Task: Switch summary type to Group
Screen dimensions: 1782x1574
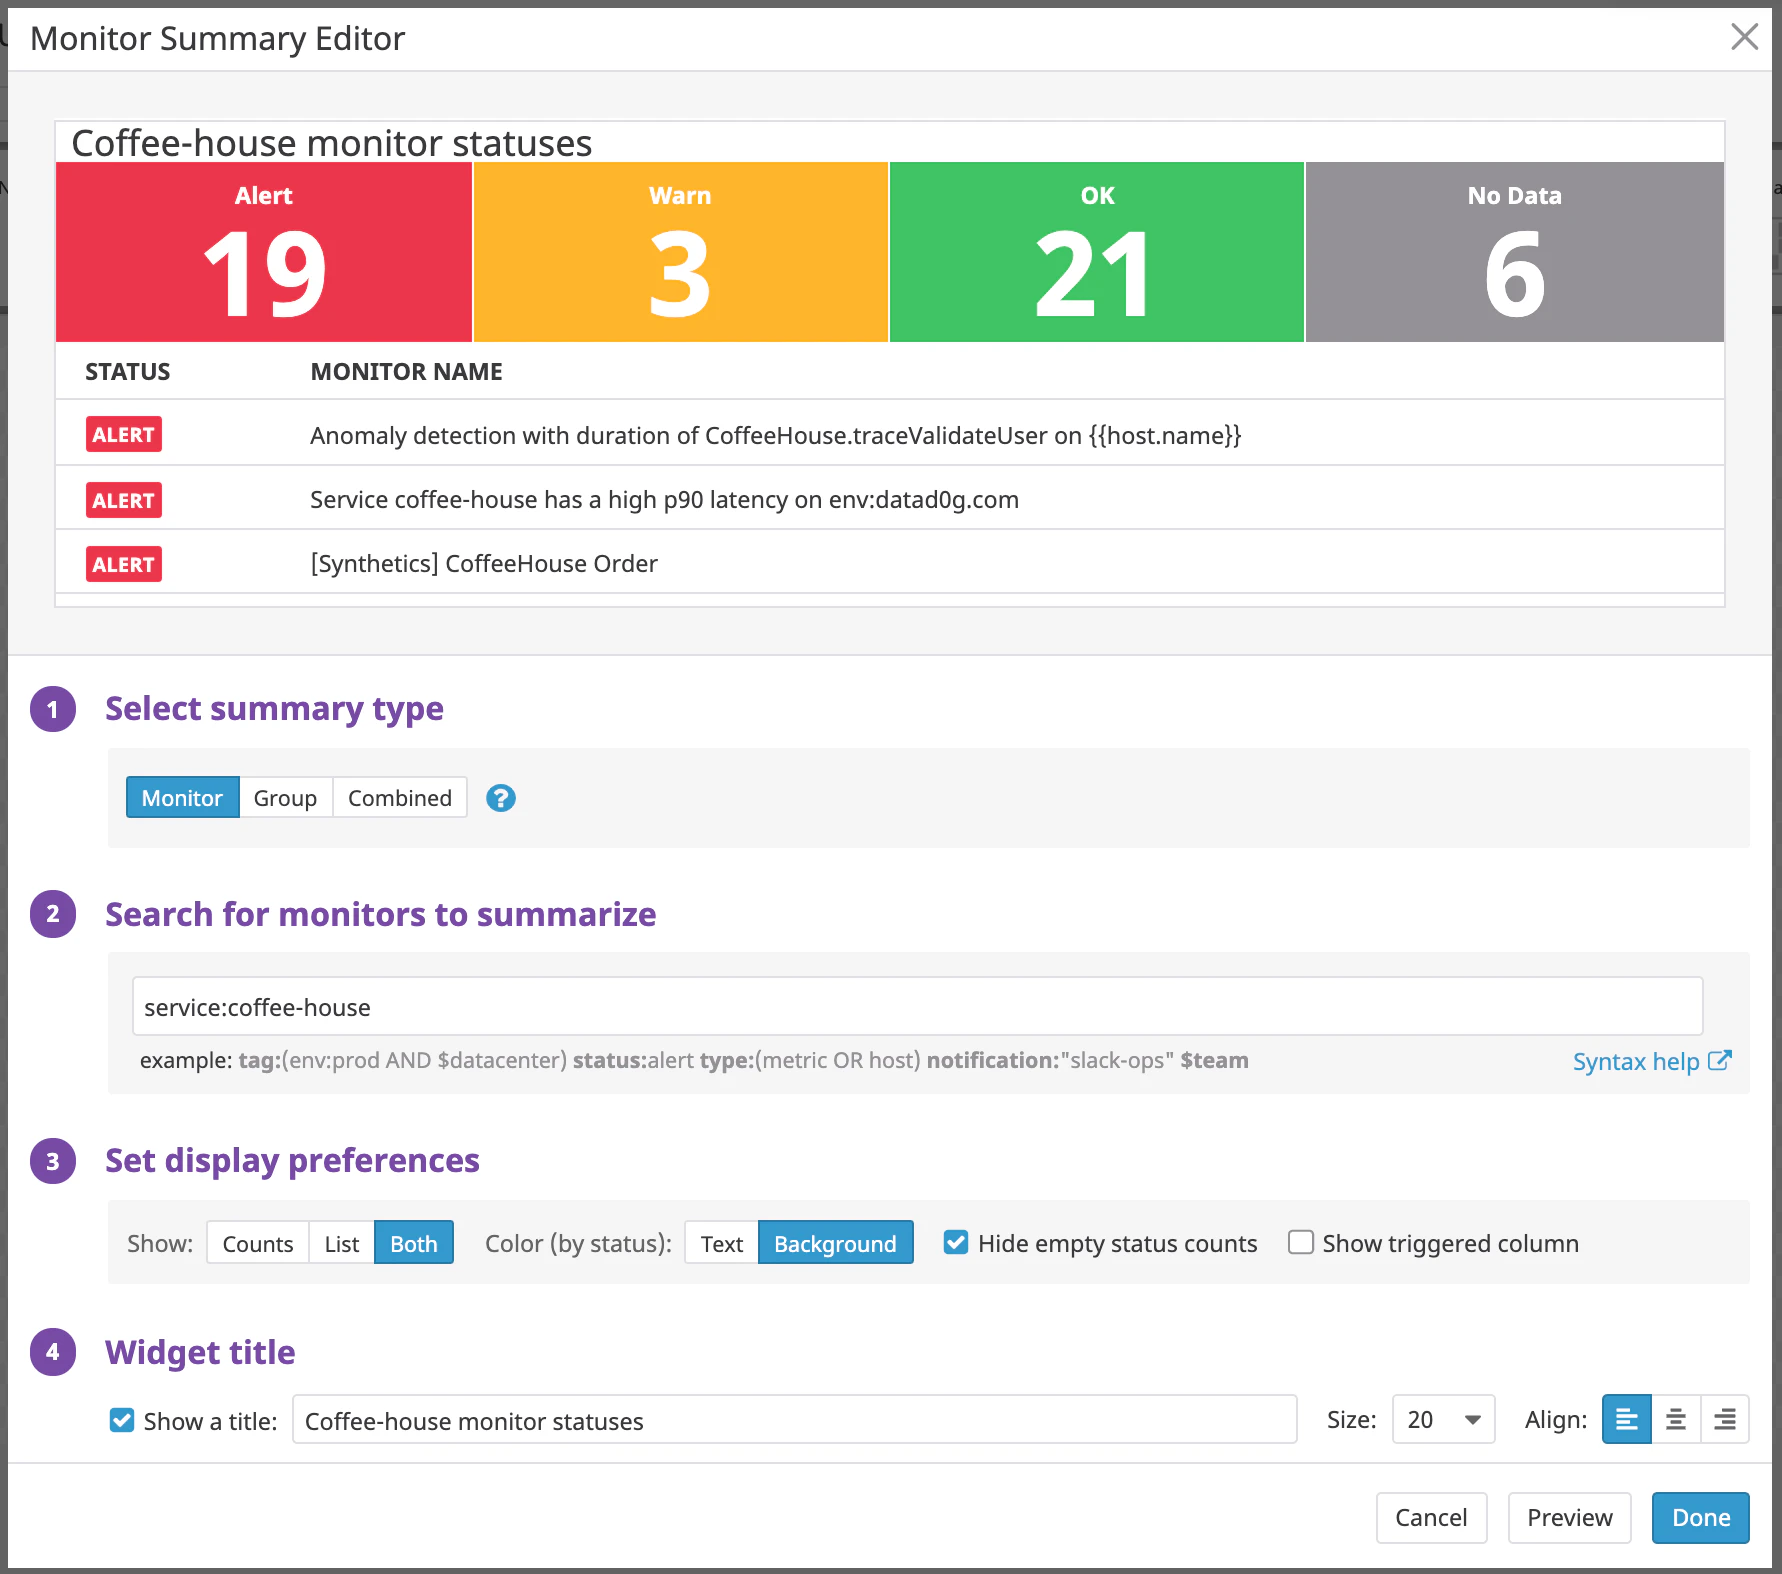Action: click(285, 797)
